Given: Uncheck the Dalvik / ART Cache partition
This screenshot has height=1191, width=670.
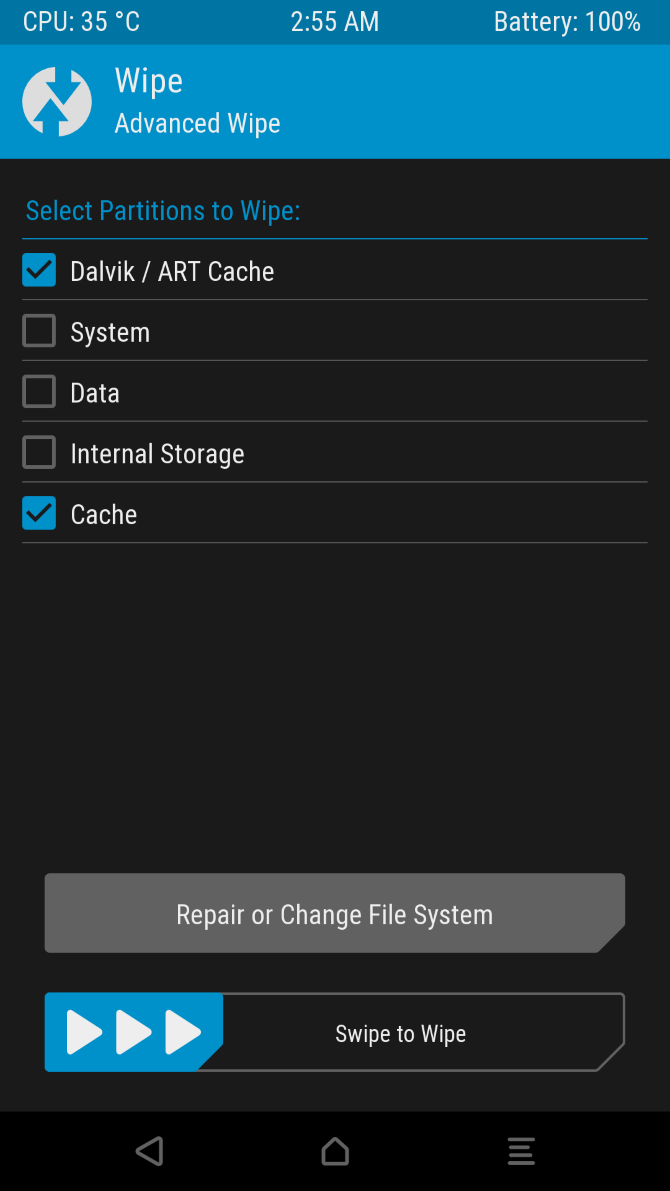Looking at the screenshot, I should [38, 270].
